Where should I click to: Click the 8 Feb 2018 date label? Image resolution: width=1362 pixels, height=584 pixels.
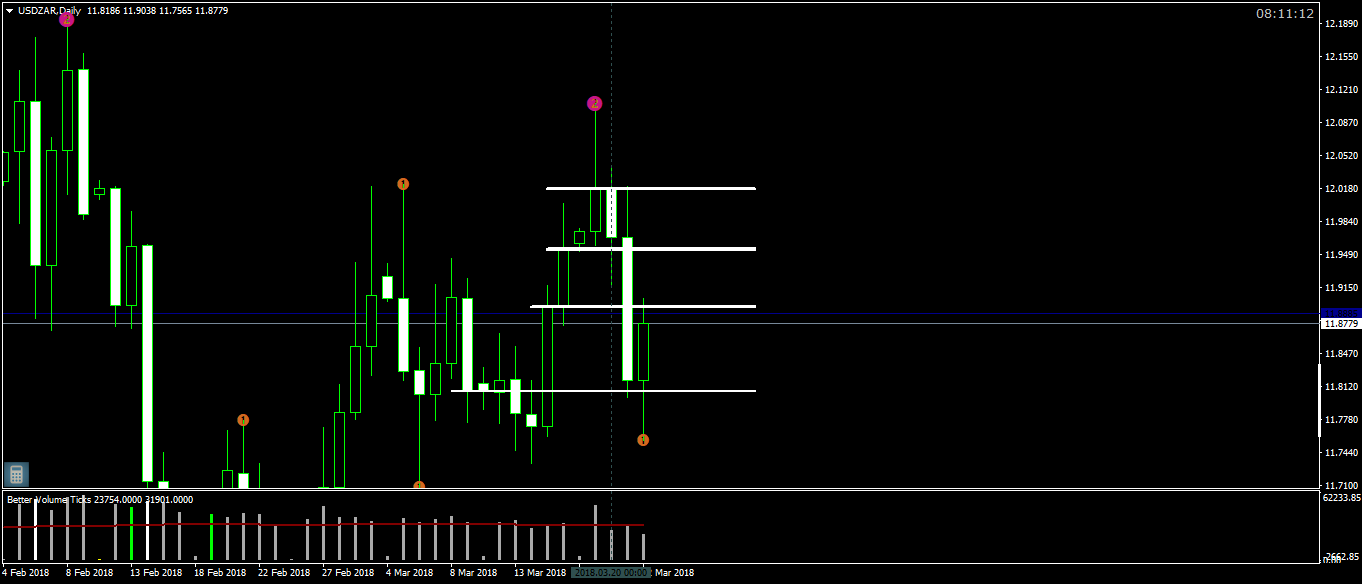(x=89, y=573)
